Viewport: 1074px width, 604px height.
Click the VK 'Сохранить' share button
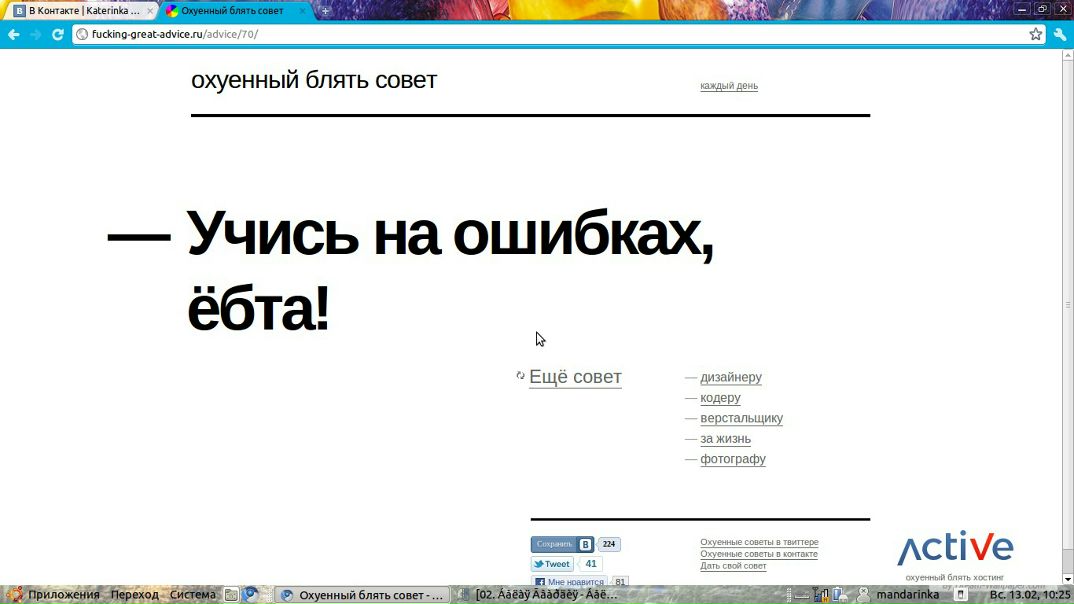click(554, 545)
